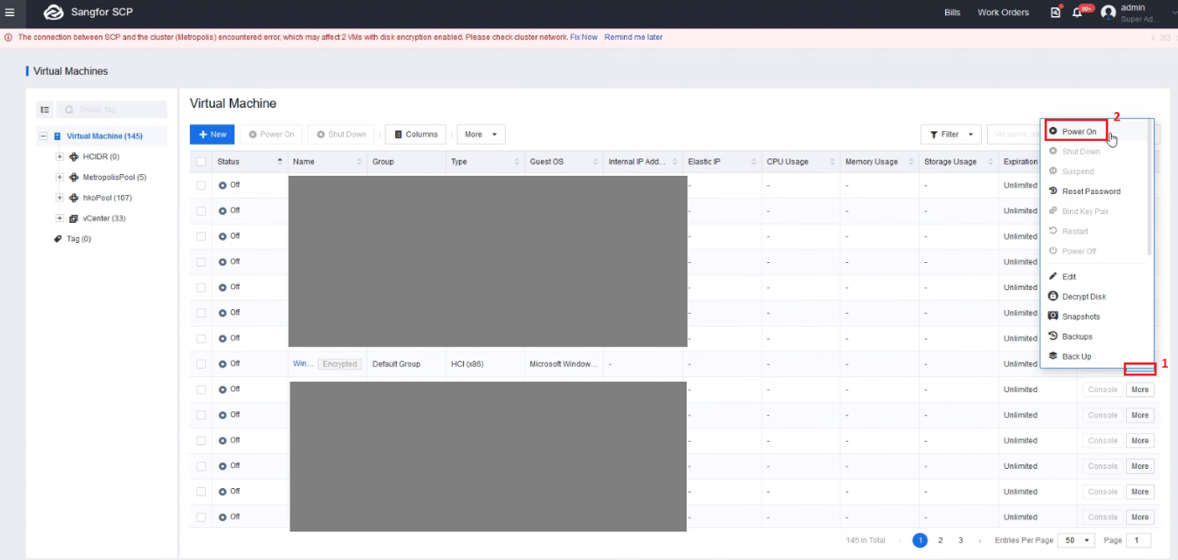Click the admin user avatar icon
1178x560 pixels.
pyautogui.click(x=1108, y=13)
